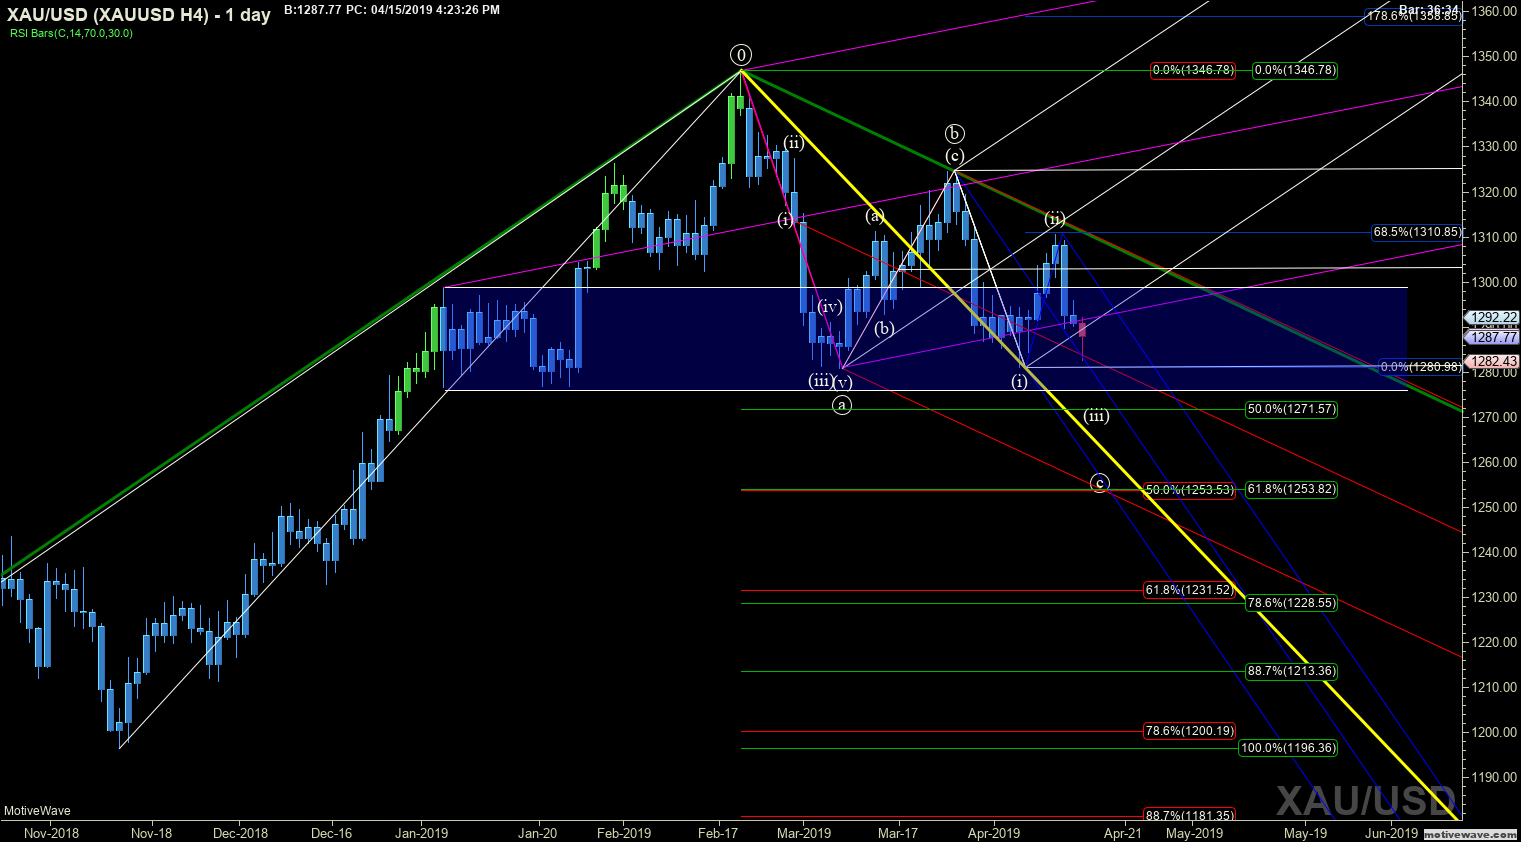The width and height of the screenshot is (1521, 842).
Task: Click the MotiveWave label at bottom left
Action: [37, 811]
